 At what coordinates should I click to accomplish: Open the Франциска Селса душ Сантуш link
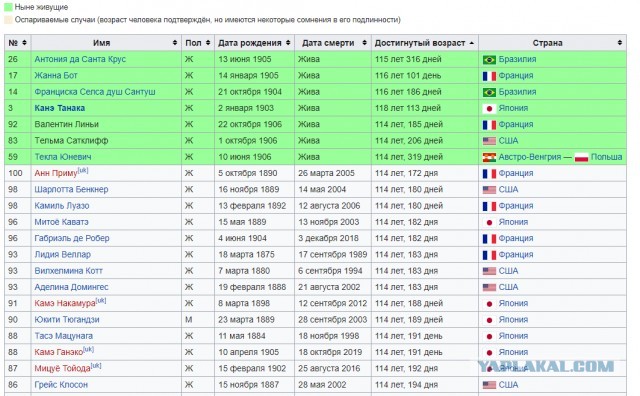95,92
